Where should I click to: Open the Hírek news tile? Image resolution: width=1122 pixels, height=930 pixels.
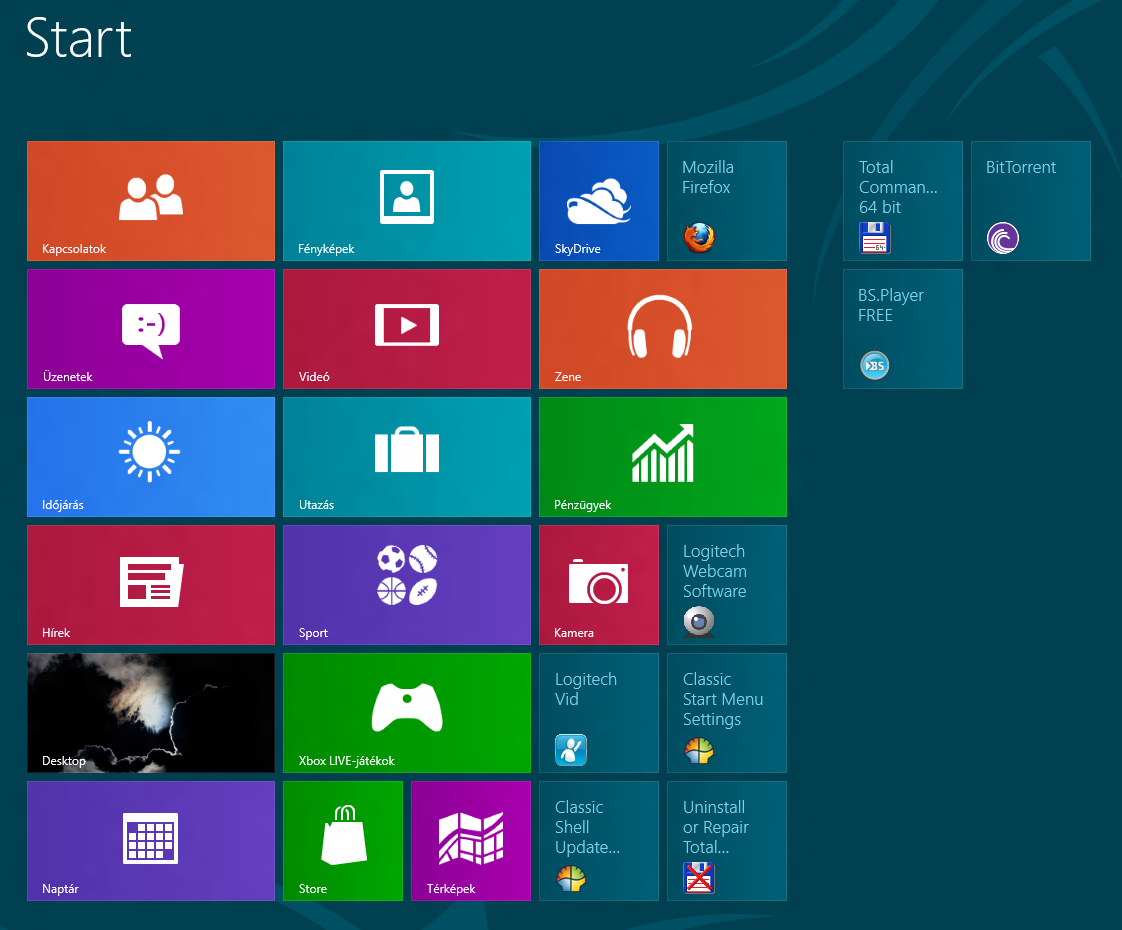click(151, 585)
